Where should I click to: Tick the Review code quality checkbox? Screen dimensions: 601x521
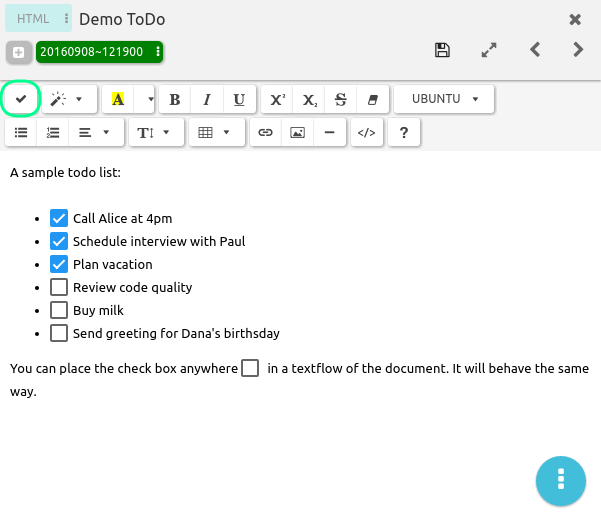coord(59,287)
